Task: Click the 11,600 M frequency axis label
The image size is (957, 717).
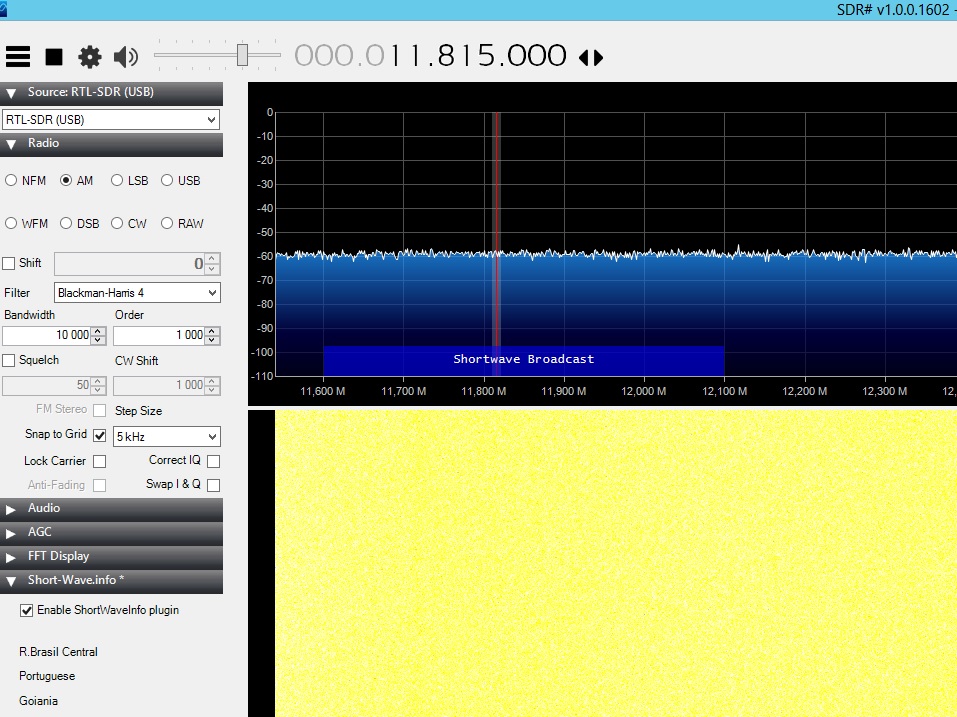Action: click(322, 391)
